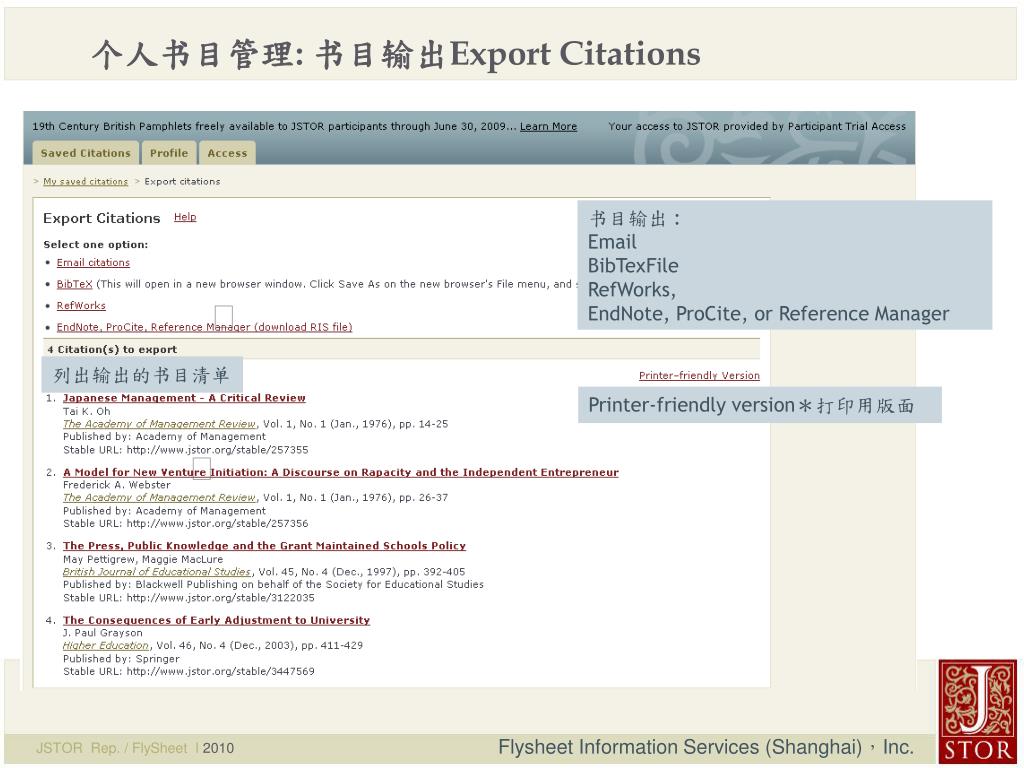The image size is (1024, 768).
Task: Open A Model for New Venture Initiation article
Action: click(341, 472)
